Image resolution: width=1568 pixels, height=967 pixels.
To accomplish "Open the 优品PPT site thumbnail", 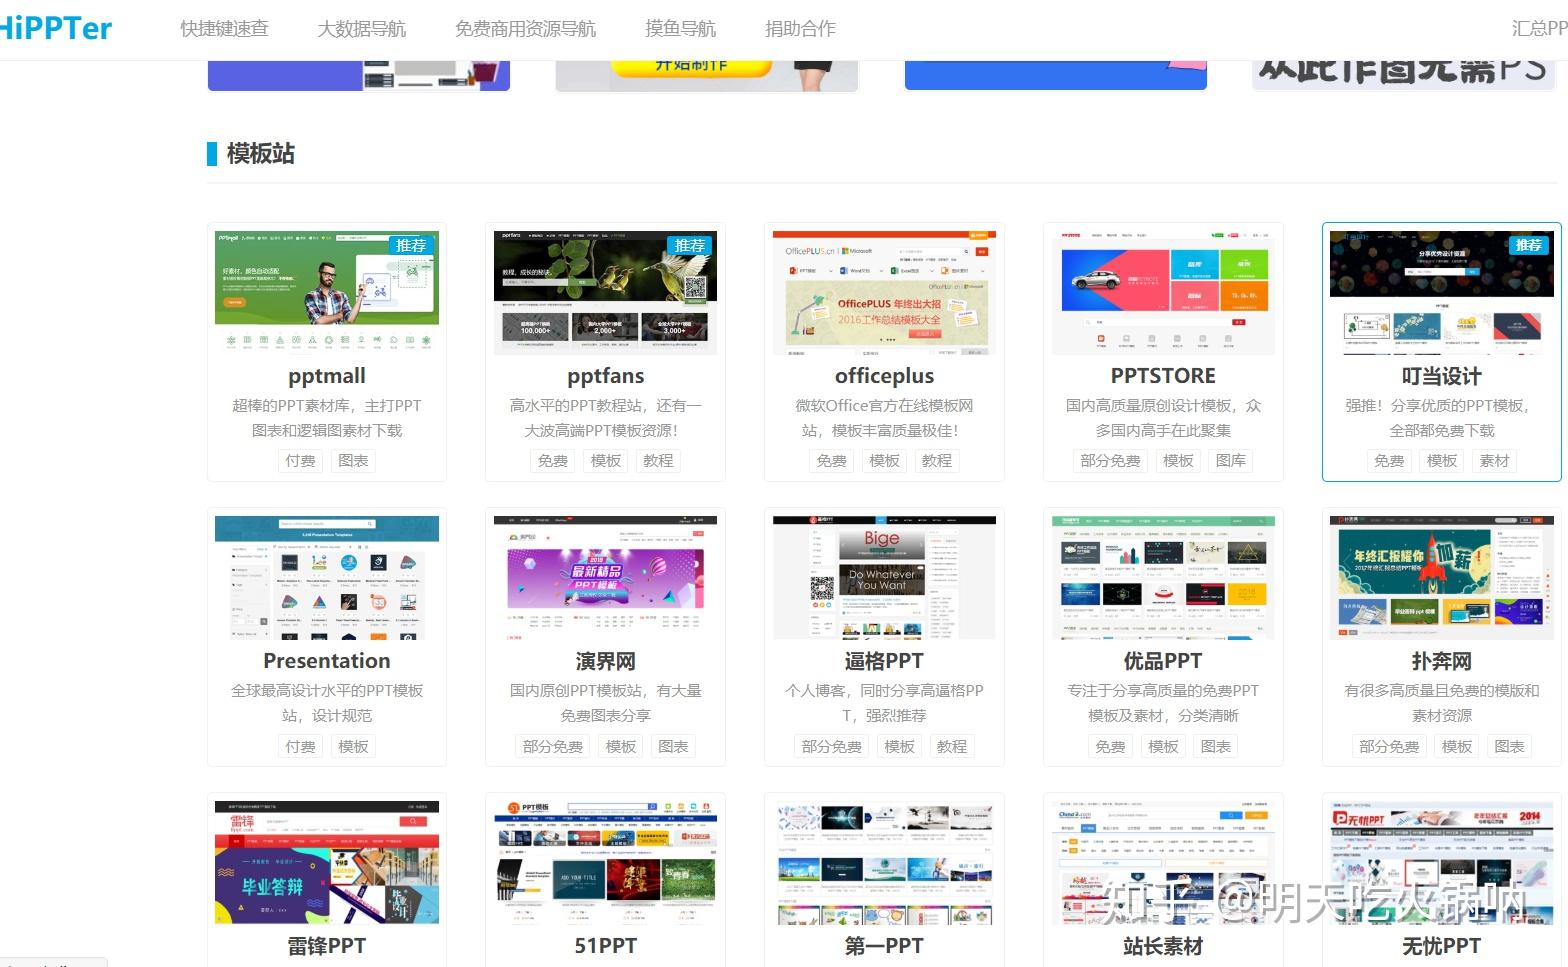I will 1163,577.
